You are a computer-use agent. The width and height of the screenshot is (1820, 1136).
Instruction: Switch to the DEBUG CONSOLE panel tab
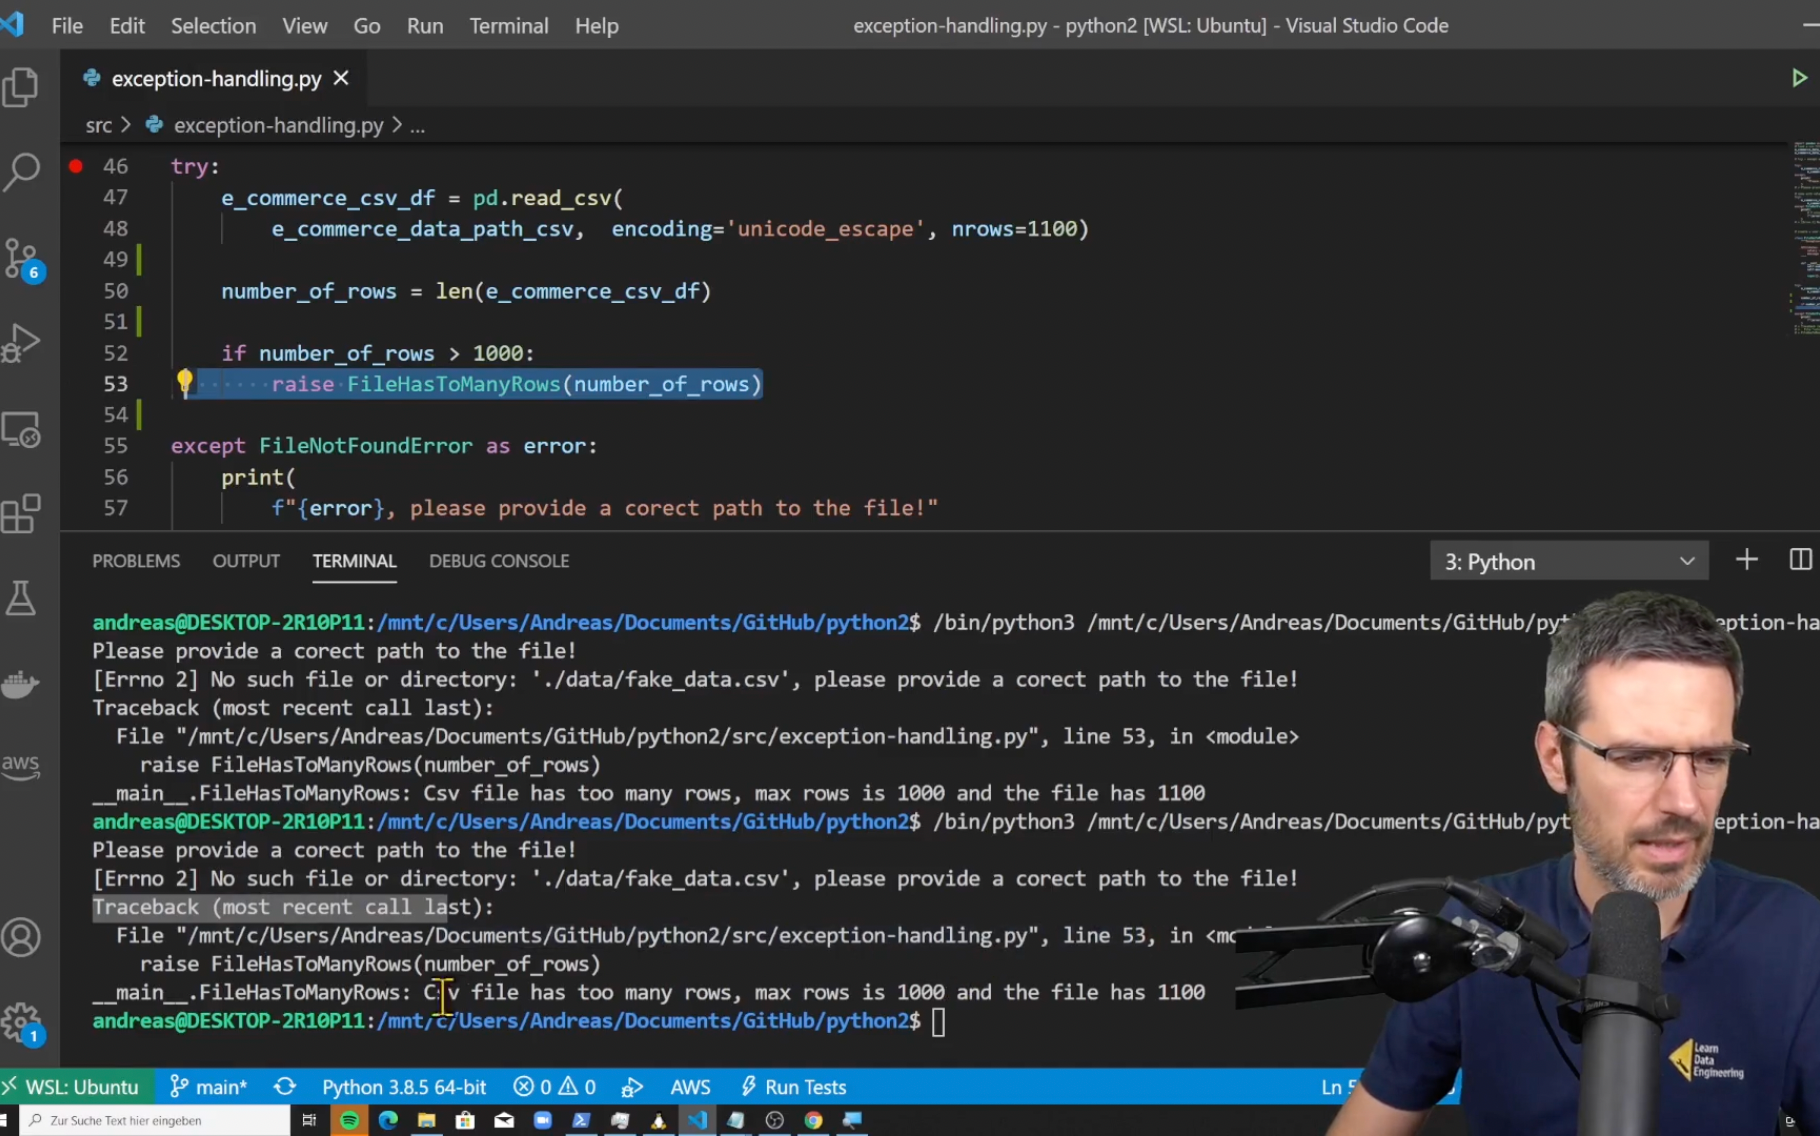499,561
